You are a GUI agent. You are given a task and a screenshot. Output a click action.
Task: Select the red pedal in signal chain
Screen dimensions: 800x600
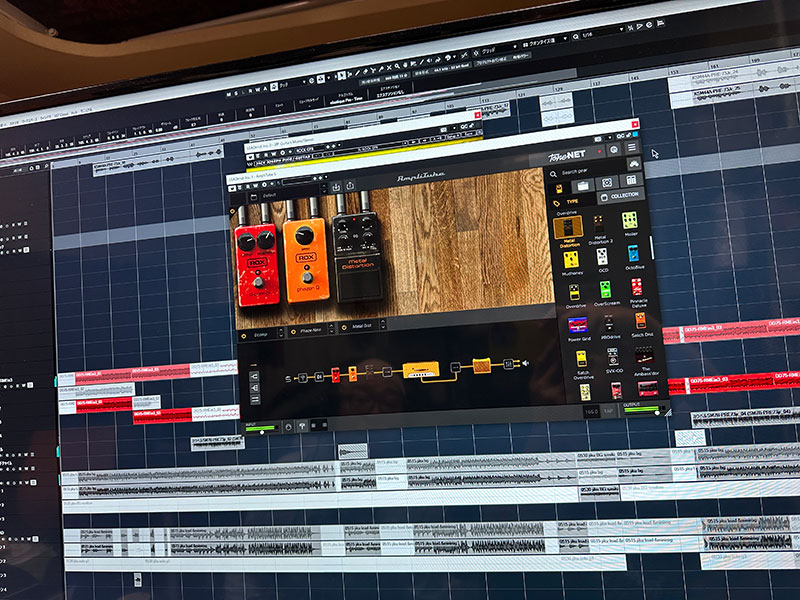pos(335,375)
